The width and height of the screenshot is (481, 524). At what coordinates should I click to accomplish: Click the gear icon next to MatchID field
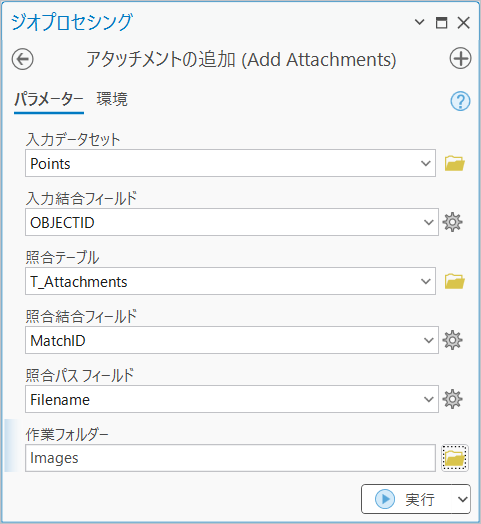453,340
